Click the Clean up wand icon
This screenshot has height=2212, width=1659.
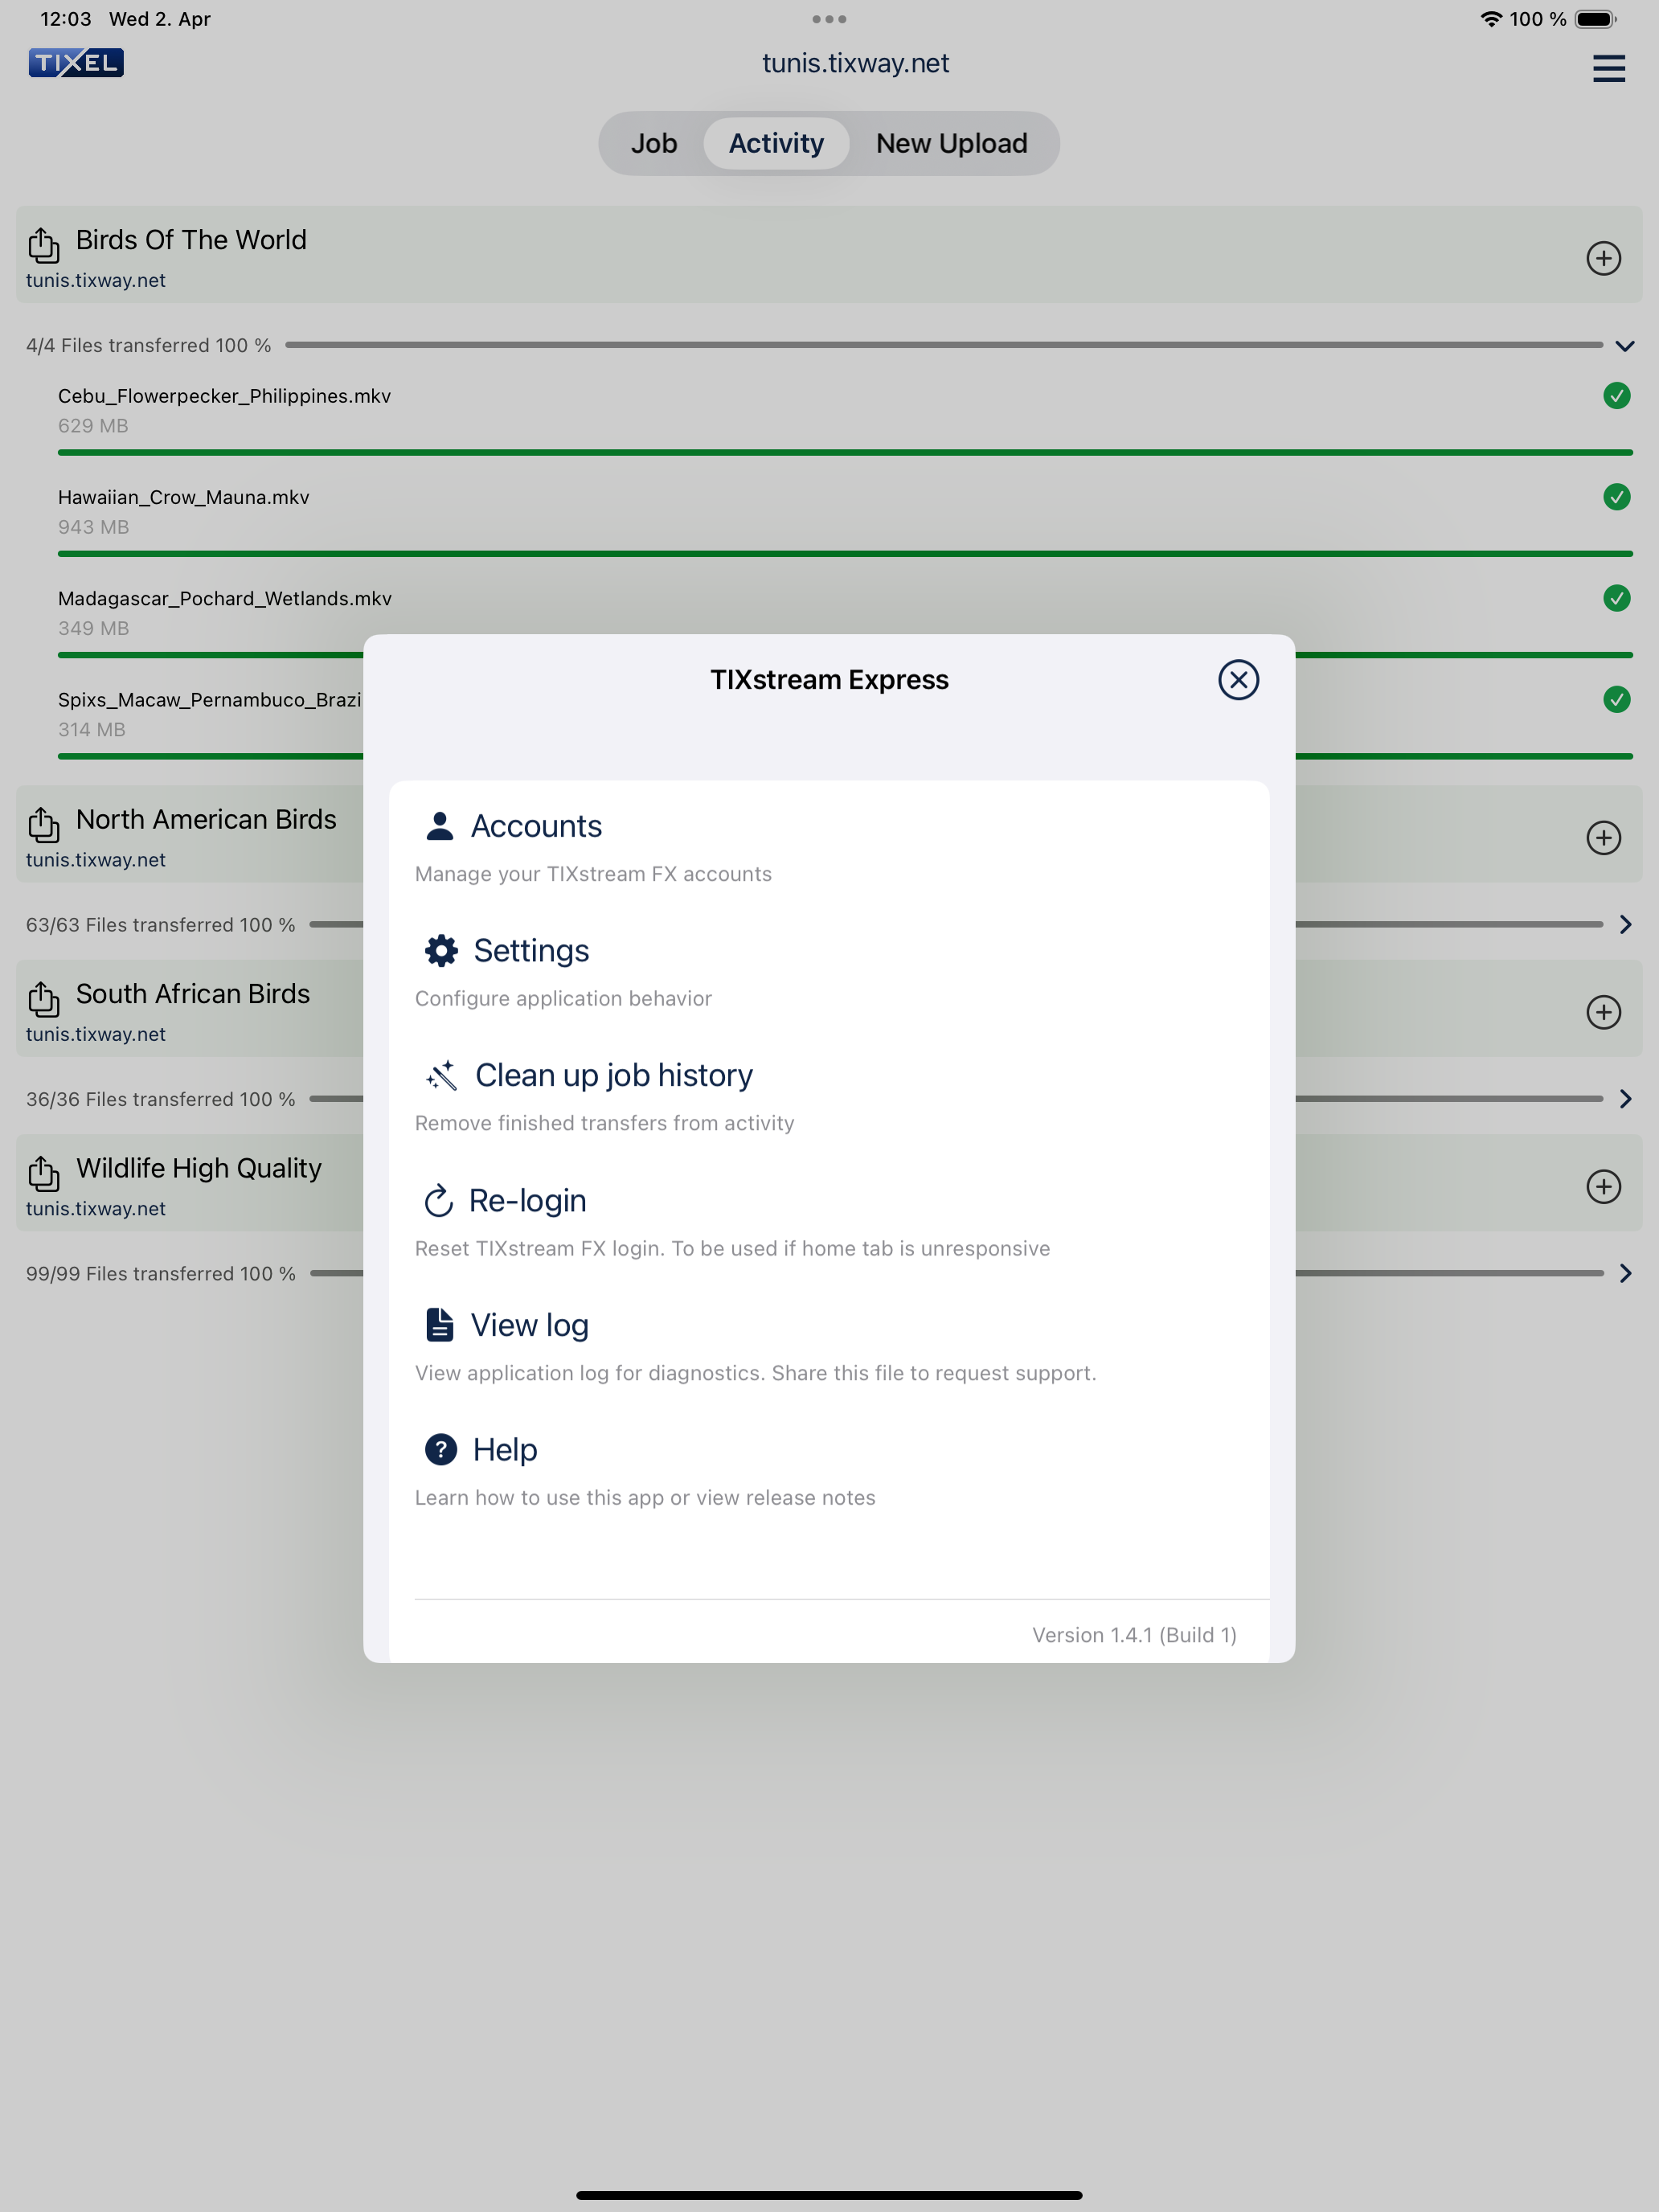point(441,1075)
